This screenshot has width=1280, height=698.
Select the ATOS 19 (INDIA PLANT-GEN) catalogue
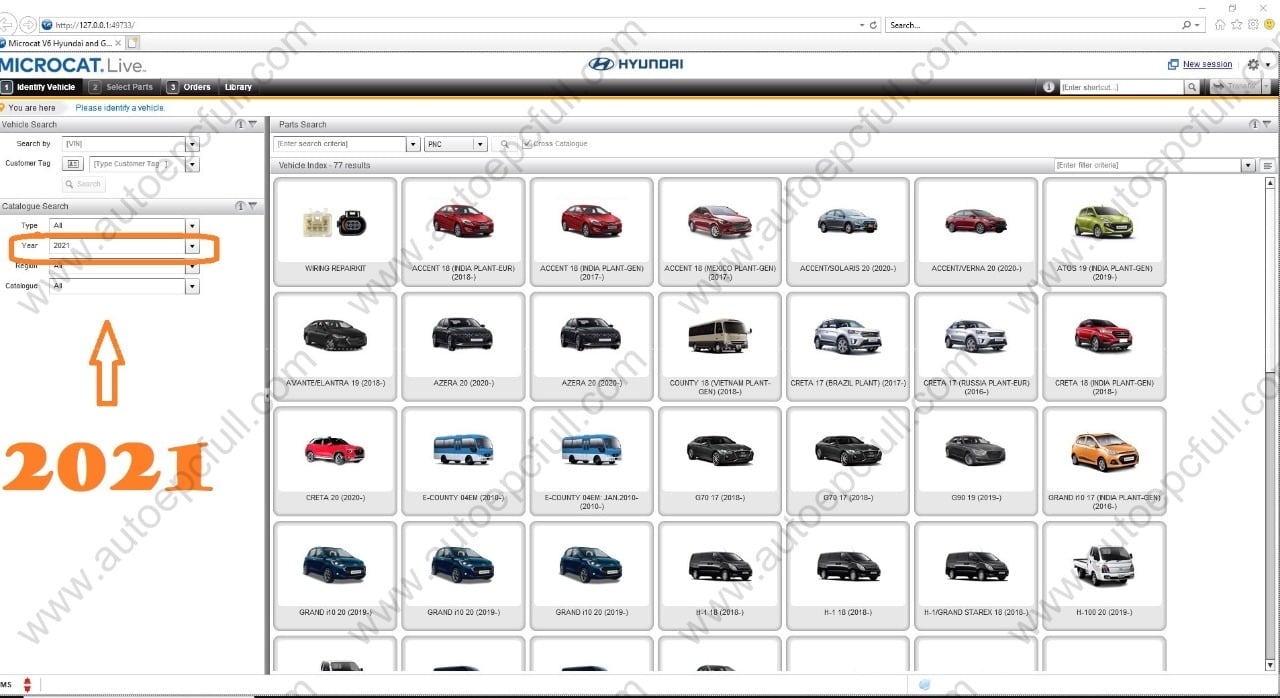click(x=1103, y=232)
